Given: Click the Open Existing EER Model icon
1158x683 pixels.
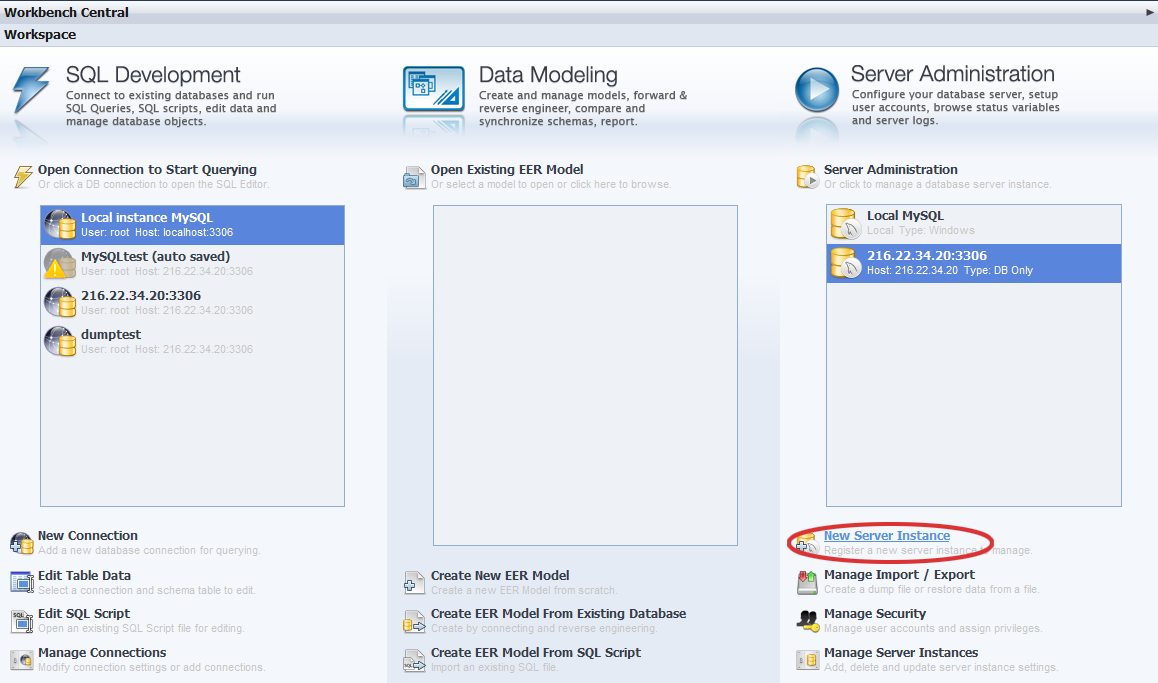Looking at the screenshot, I should (414, 177).
